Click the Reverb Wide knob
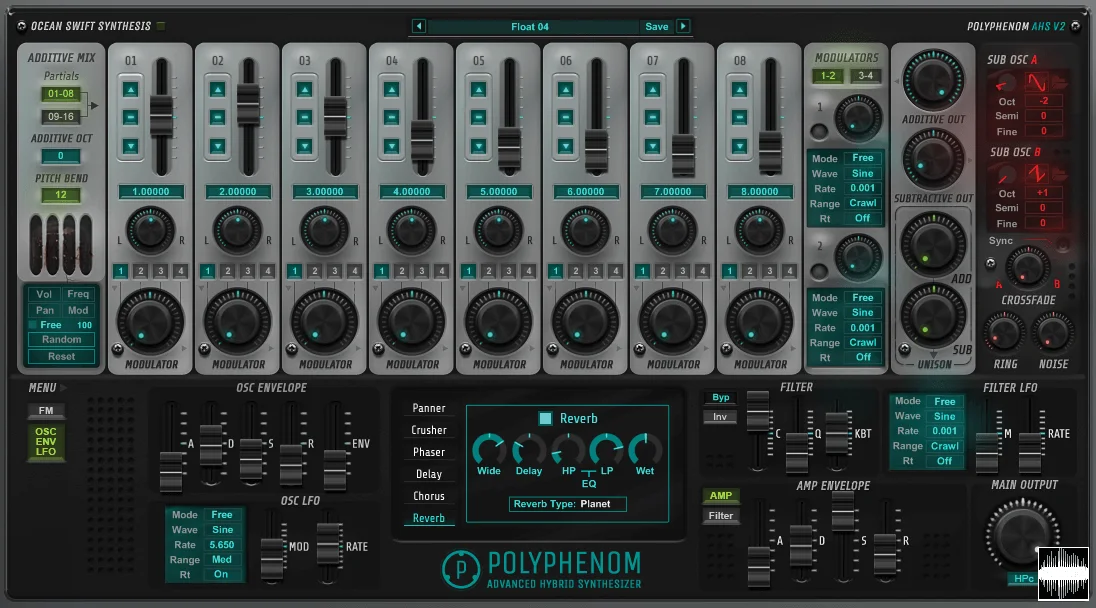 (x=489, y=449)
